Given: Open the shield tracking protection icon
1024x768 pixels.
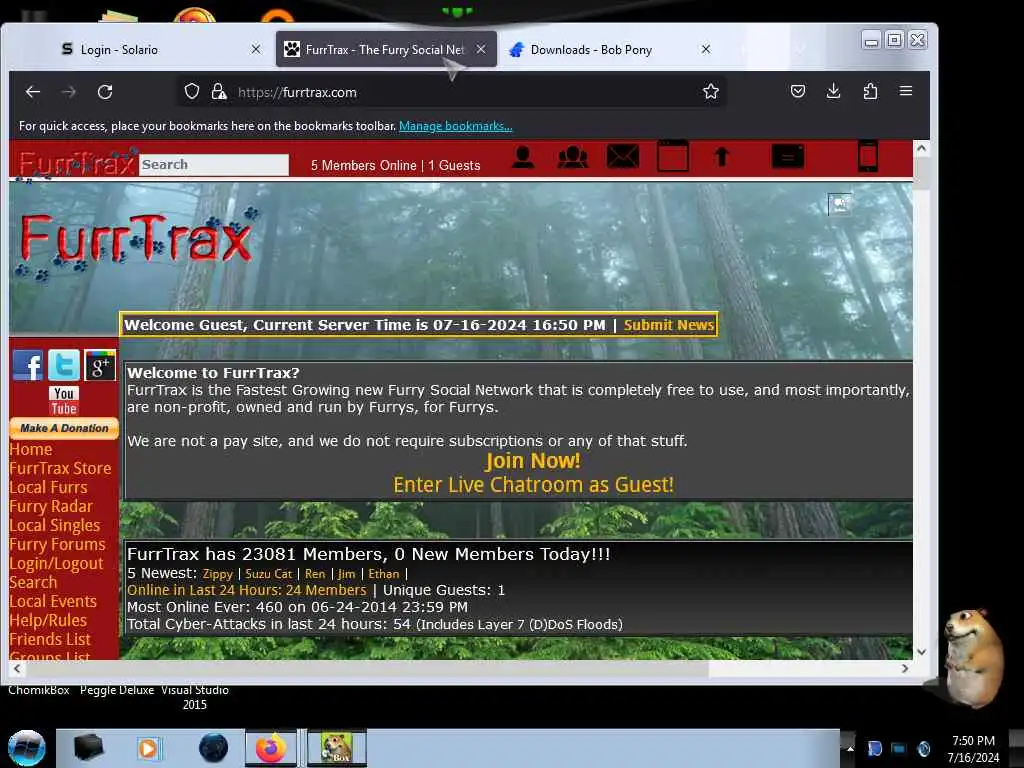Looking at the screenshot, I should tap(191, 91).
